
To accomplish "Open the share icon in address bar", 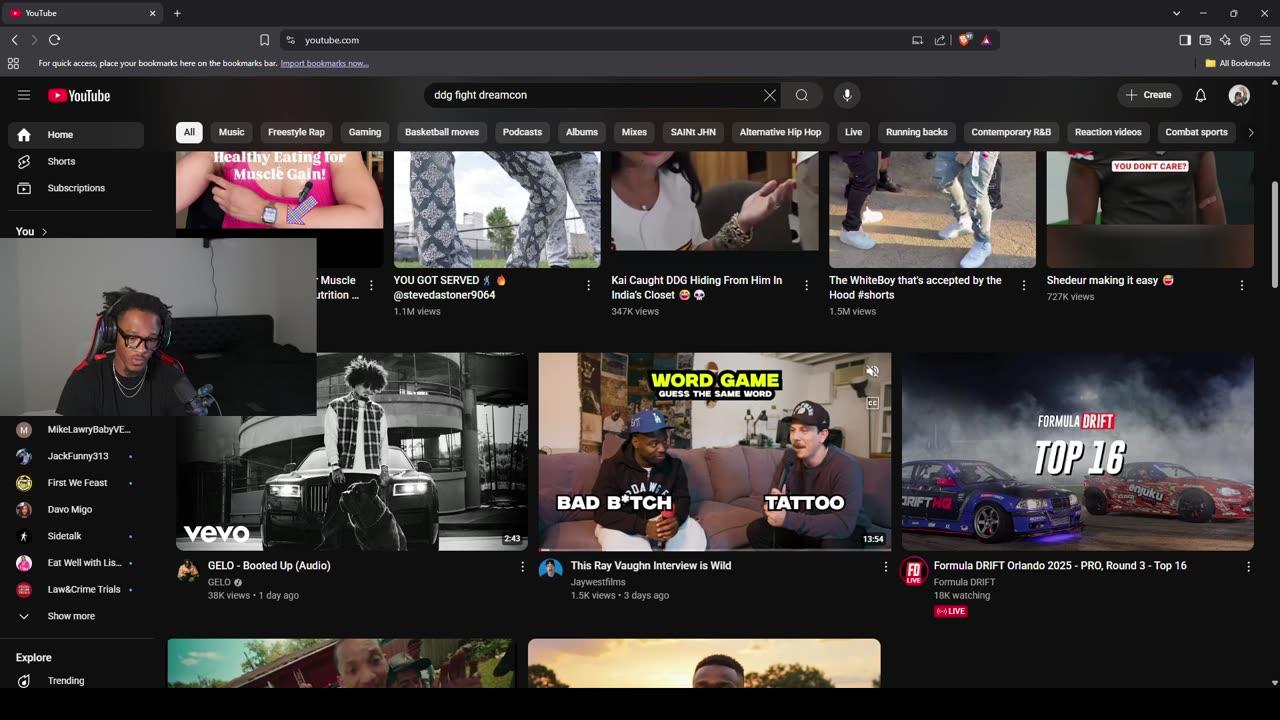I will [x=940, y=40].
